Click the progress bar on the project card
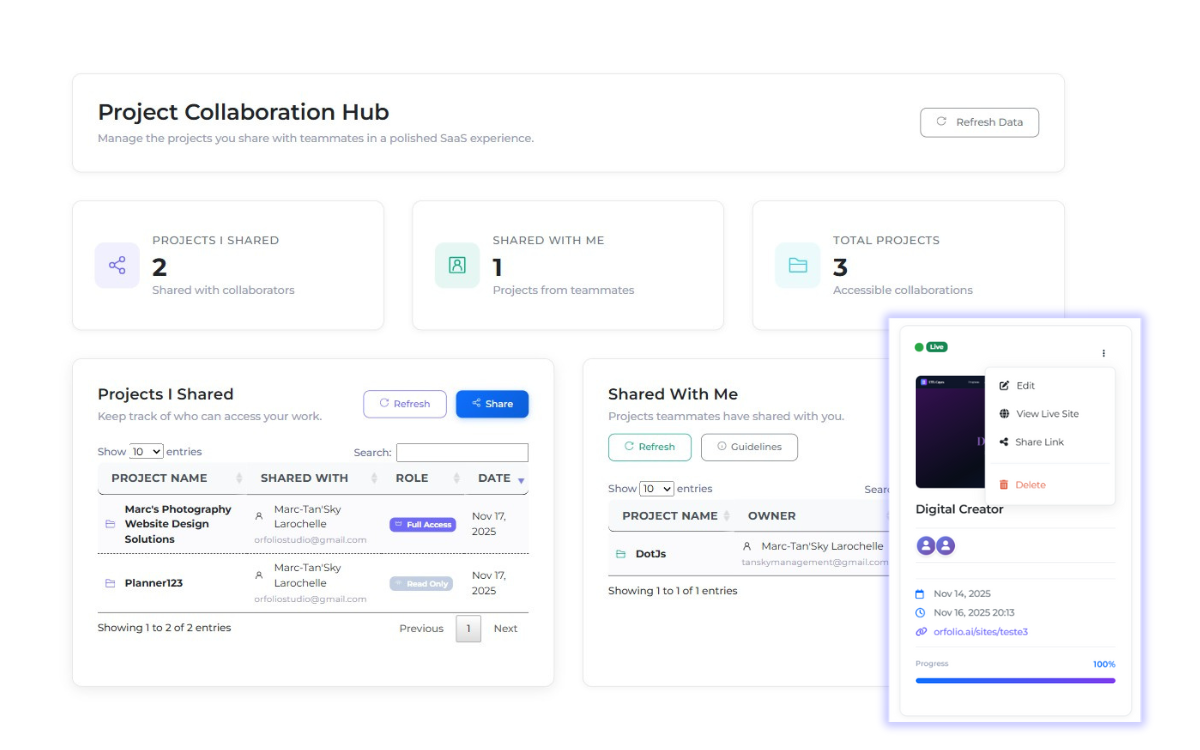 coord(1015,681)
